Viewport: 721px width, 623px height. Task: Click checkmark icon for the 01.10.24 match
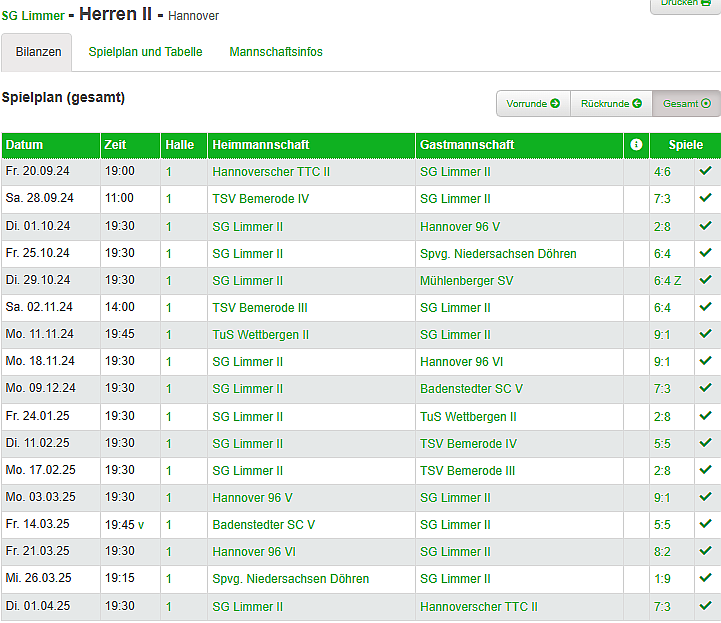[706, 226]
